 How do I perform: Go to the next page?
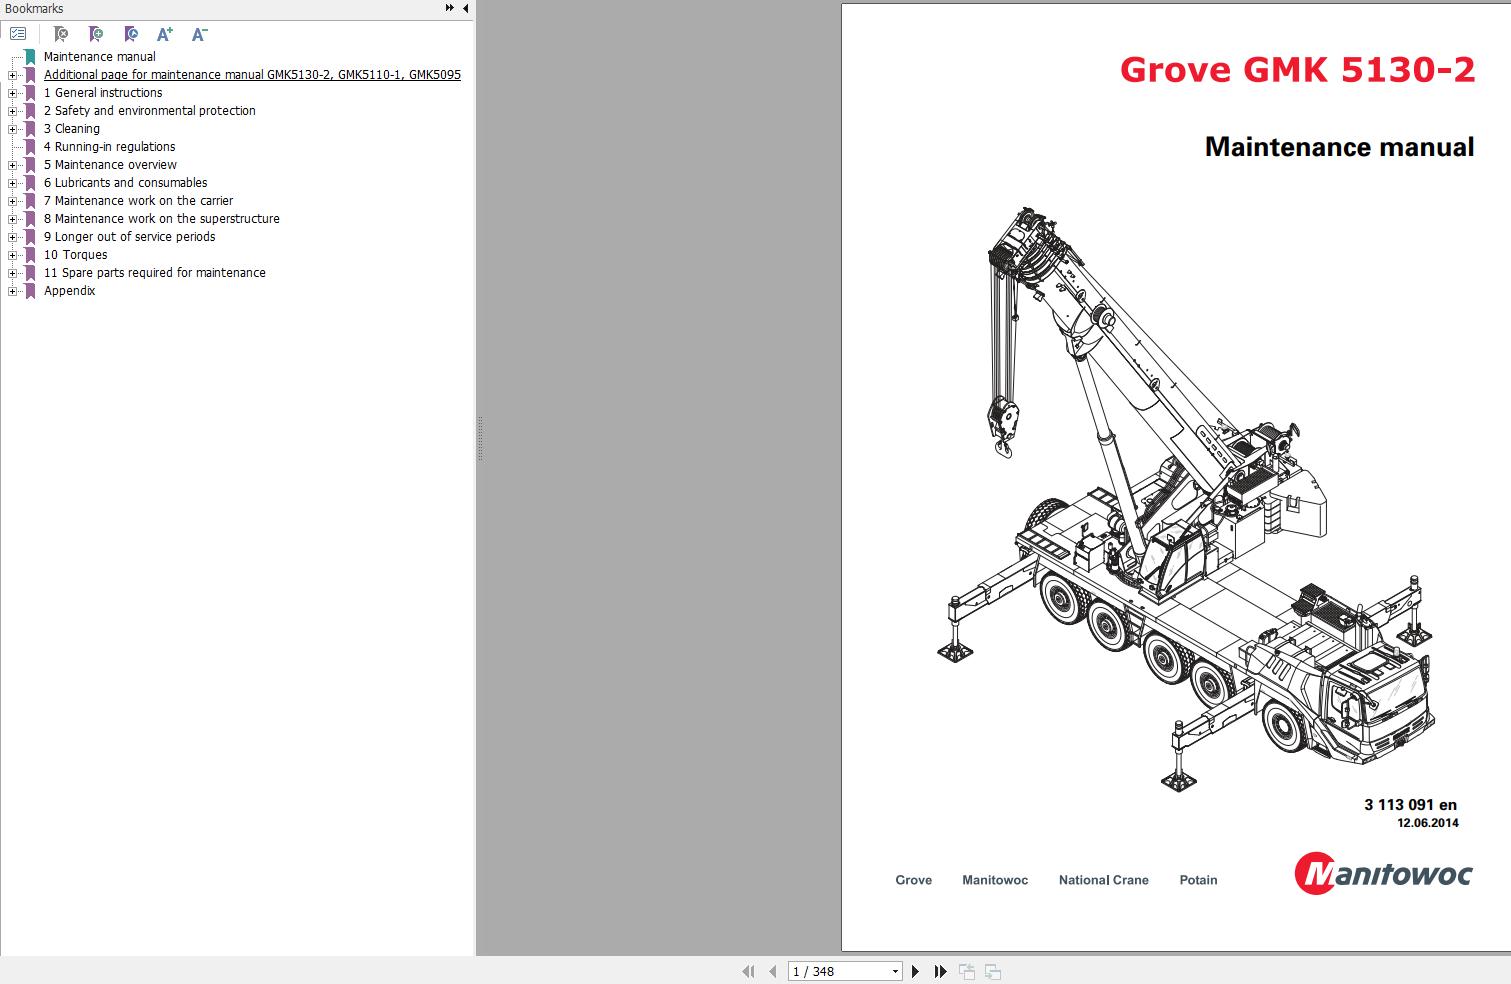(915, 971)
